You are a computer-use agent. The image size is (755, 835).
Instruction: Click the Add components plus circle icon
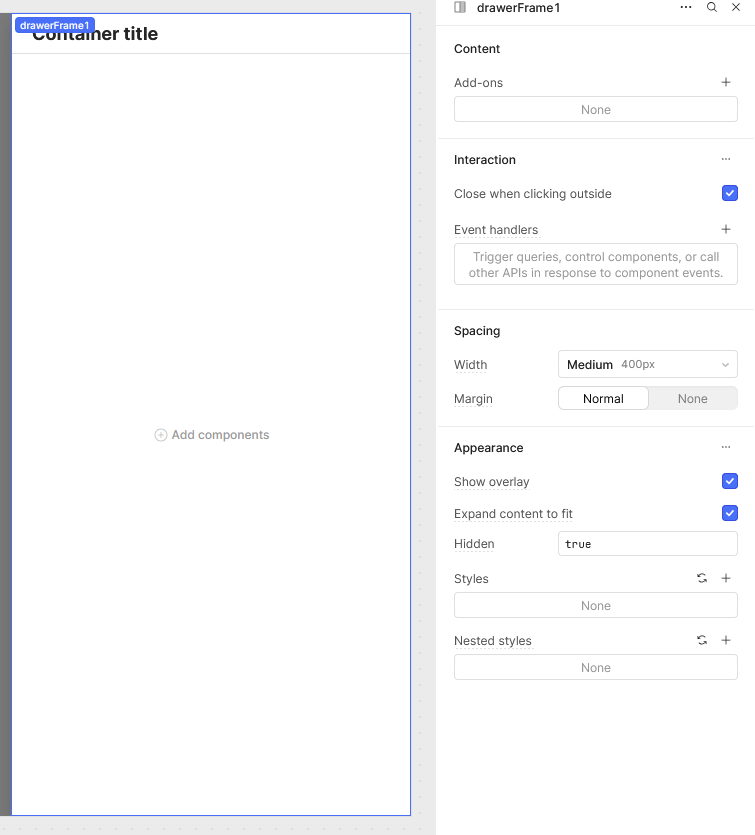coord(161,435)
